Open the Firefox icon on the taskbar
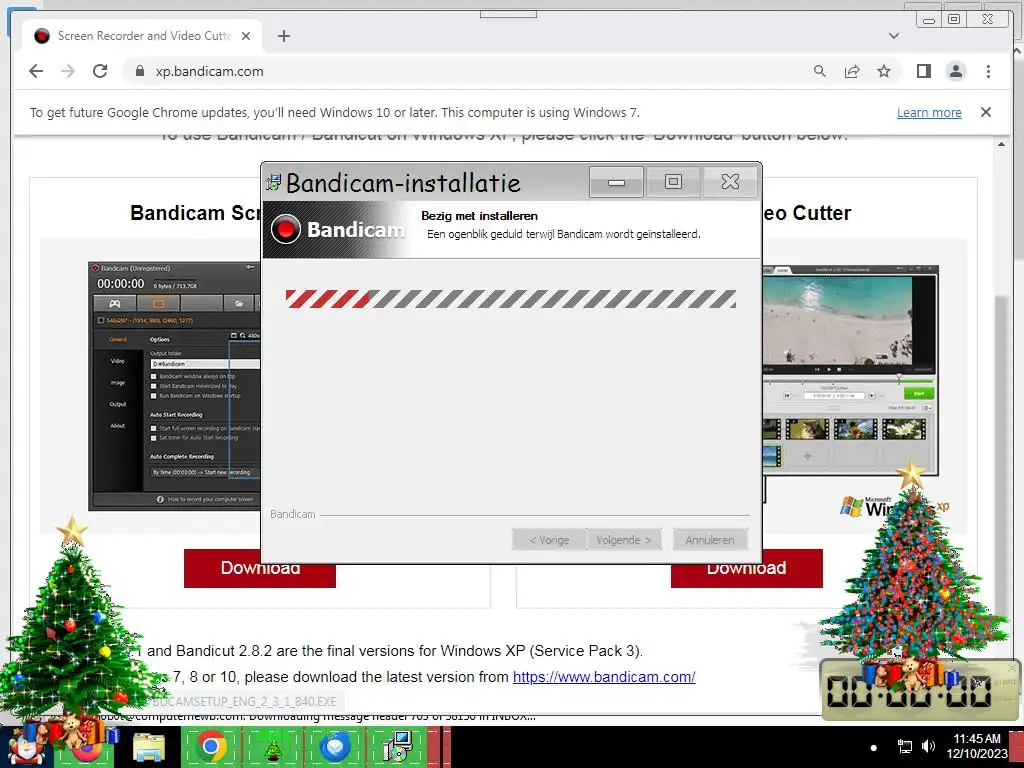 point(87,747)
